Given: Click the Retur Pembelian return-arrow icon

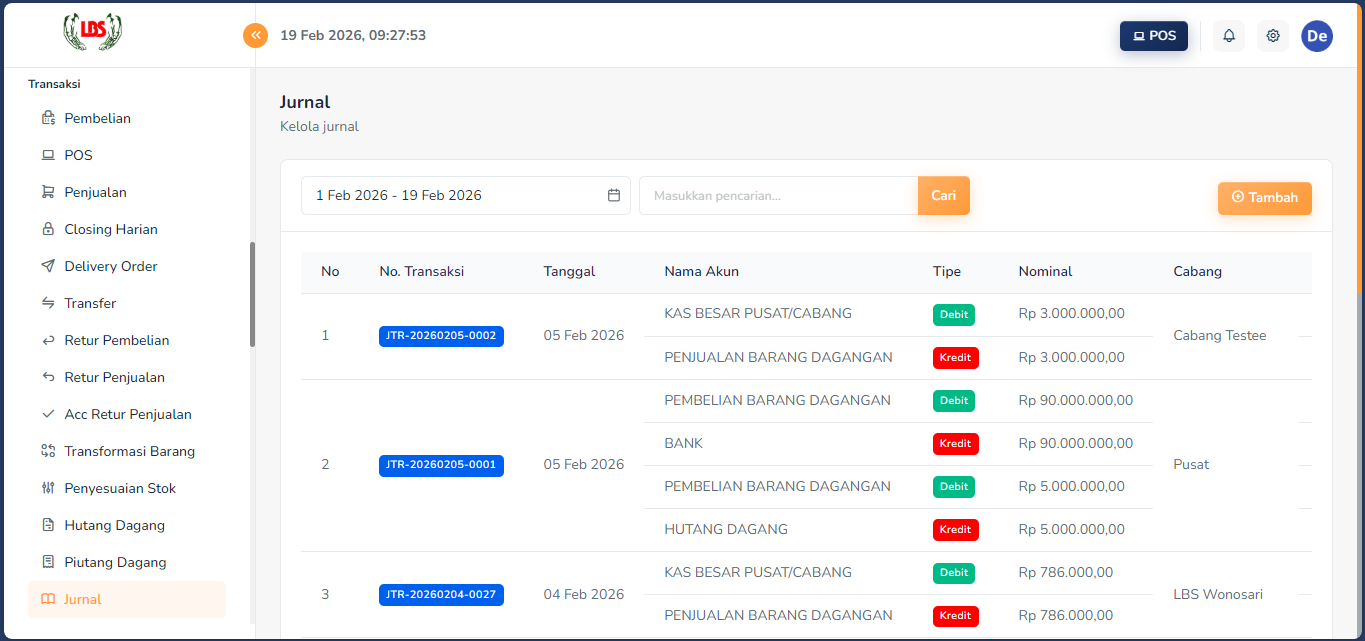Looking at the screenshot, I should tap(48, 340).
